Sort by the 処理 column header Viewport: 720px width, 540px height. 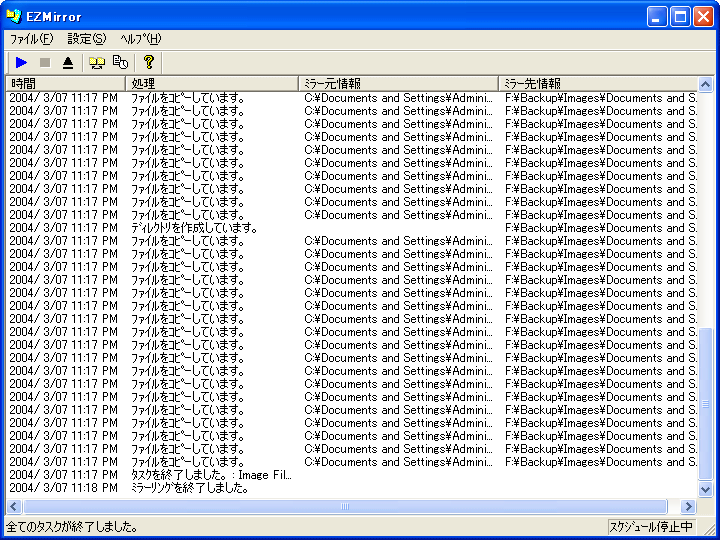tap(212, 84)
